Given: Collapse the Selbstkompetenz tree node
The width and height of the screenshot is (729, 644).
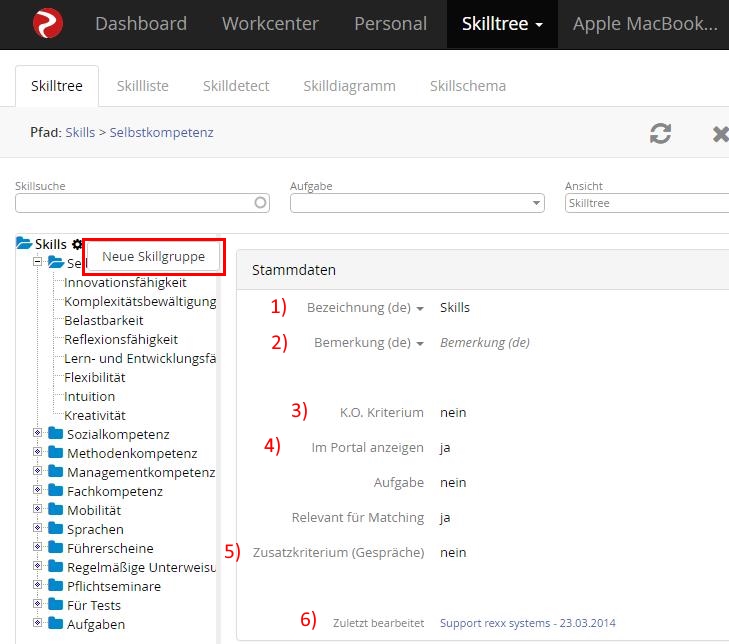Looking at the screenshot, I should pos(38,262).
